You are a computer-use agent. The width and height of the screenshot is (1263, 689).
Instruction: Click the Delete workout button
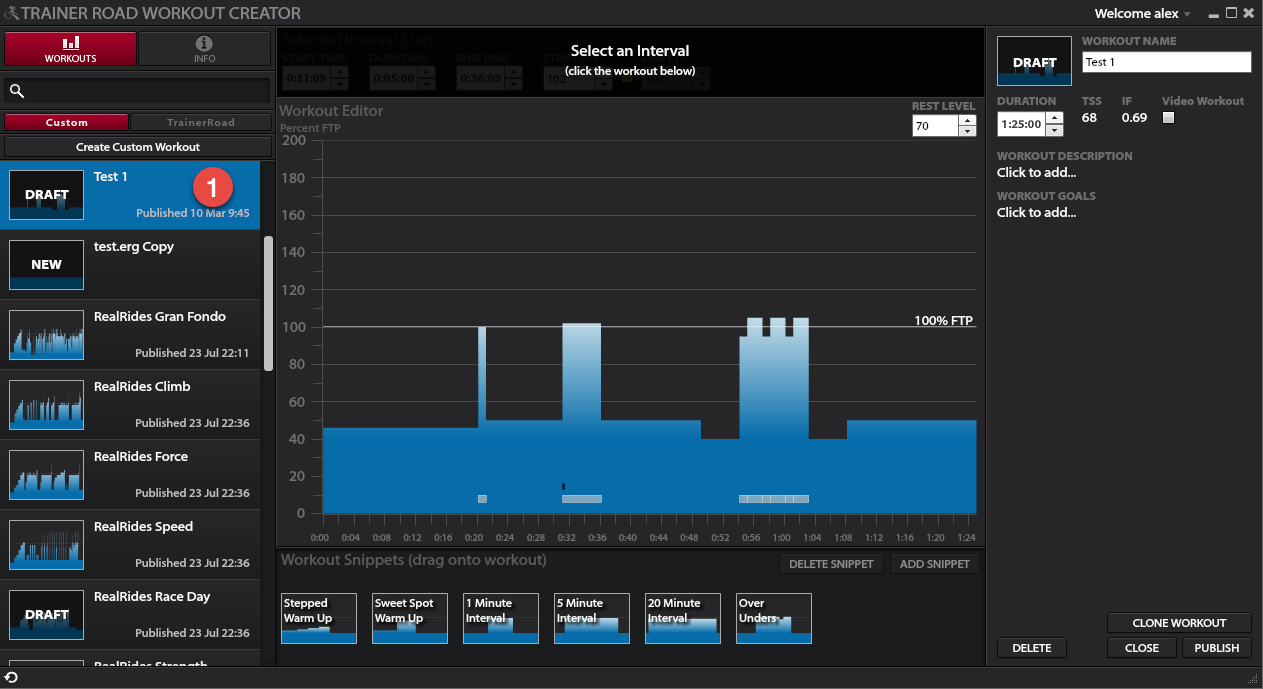1032,648
